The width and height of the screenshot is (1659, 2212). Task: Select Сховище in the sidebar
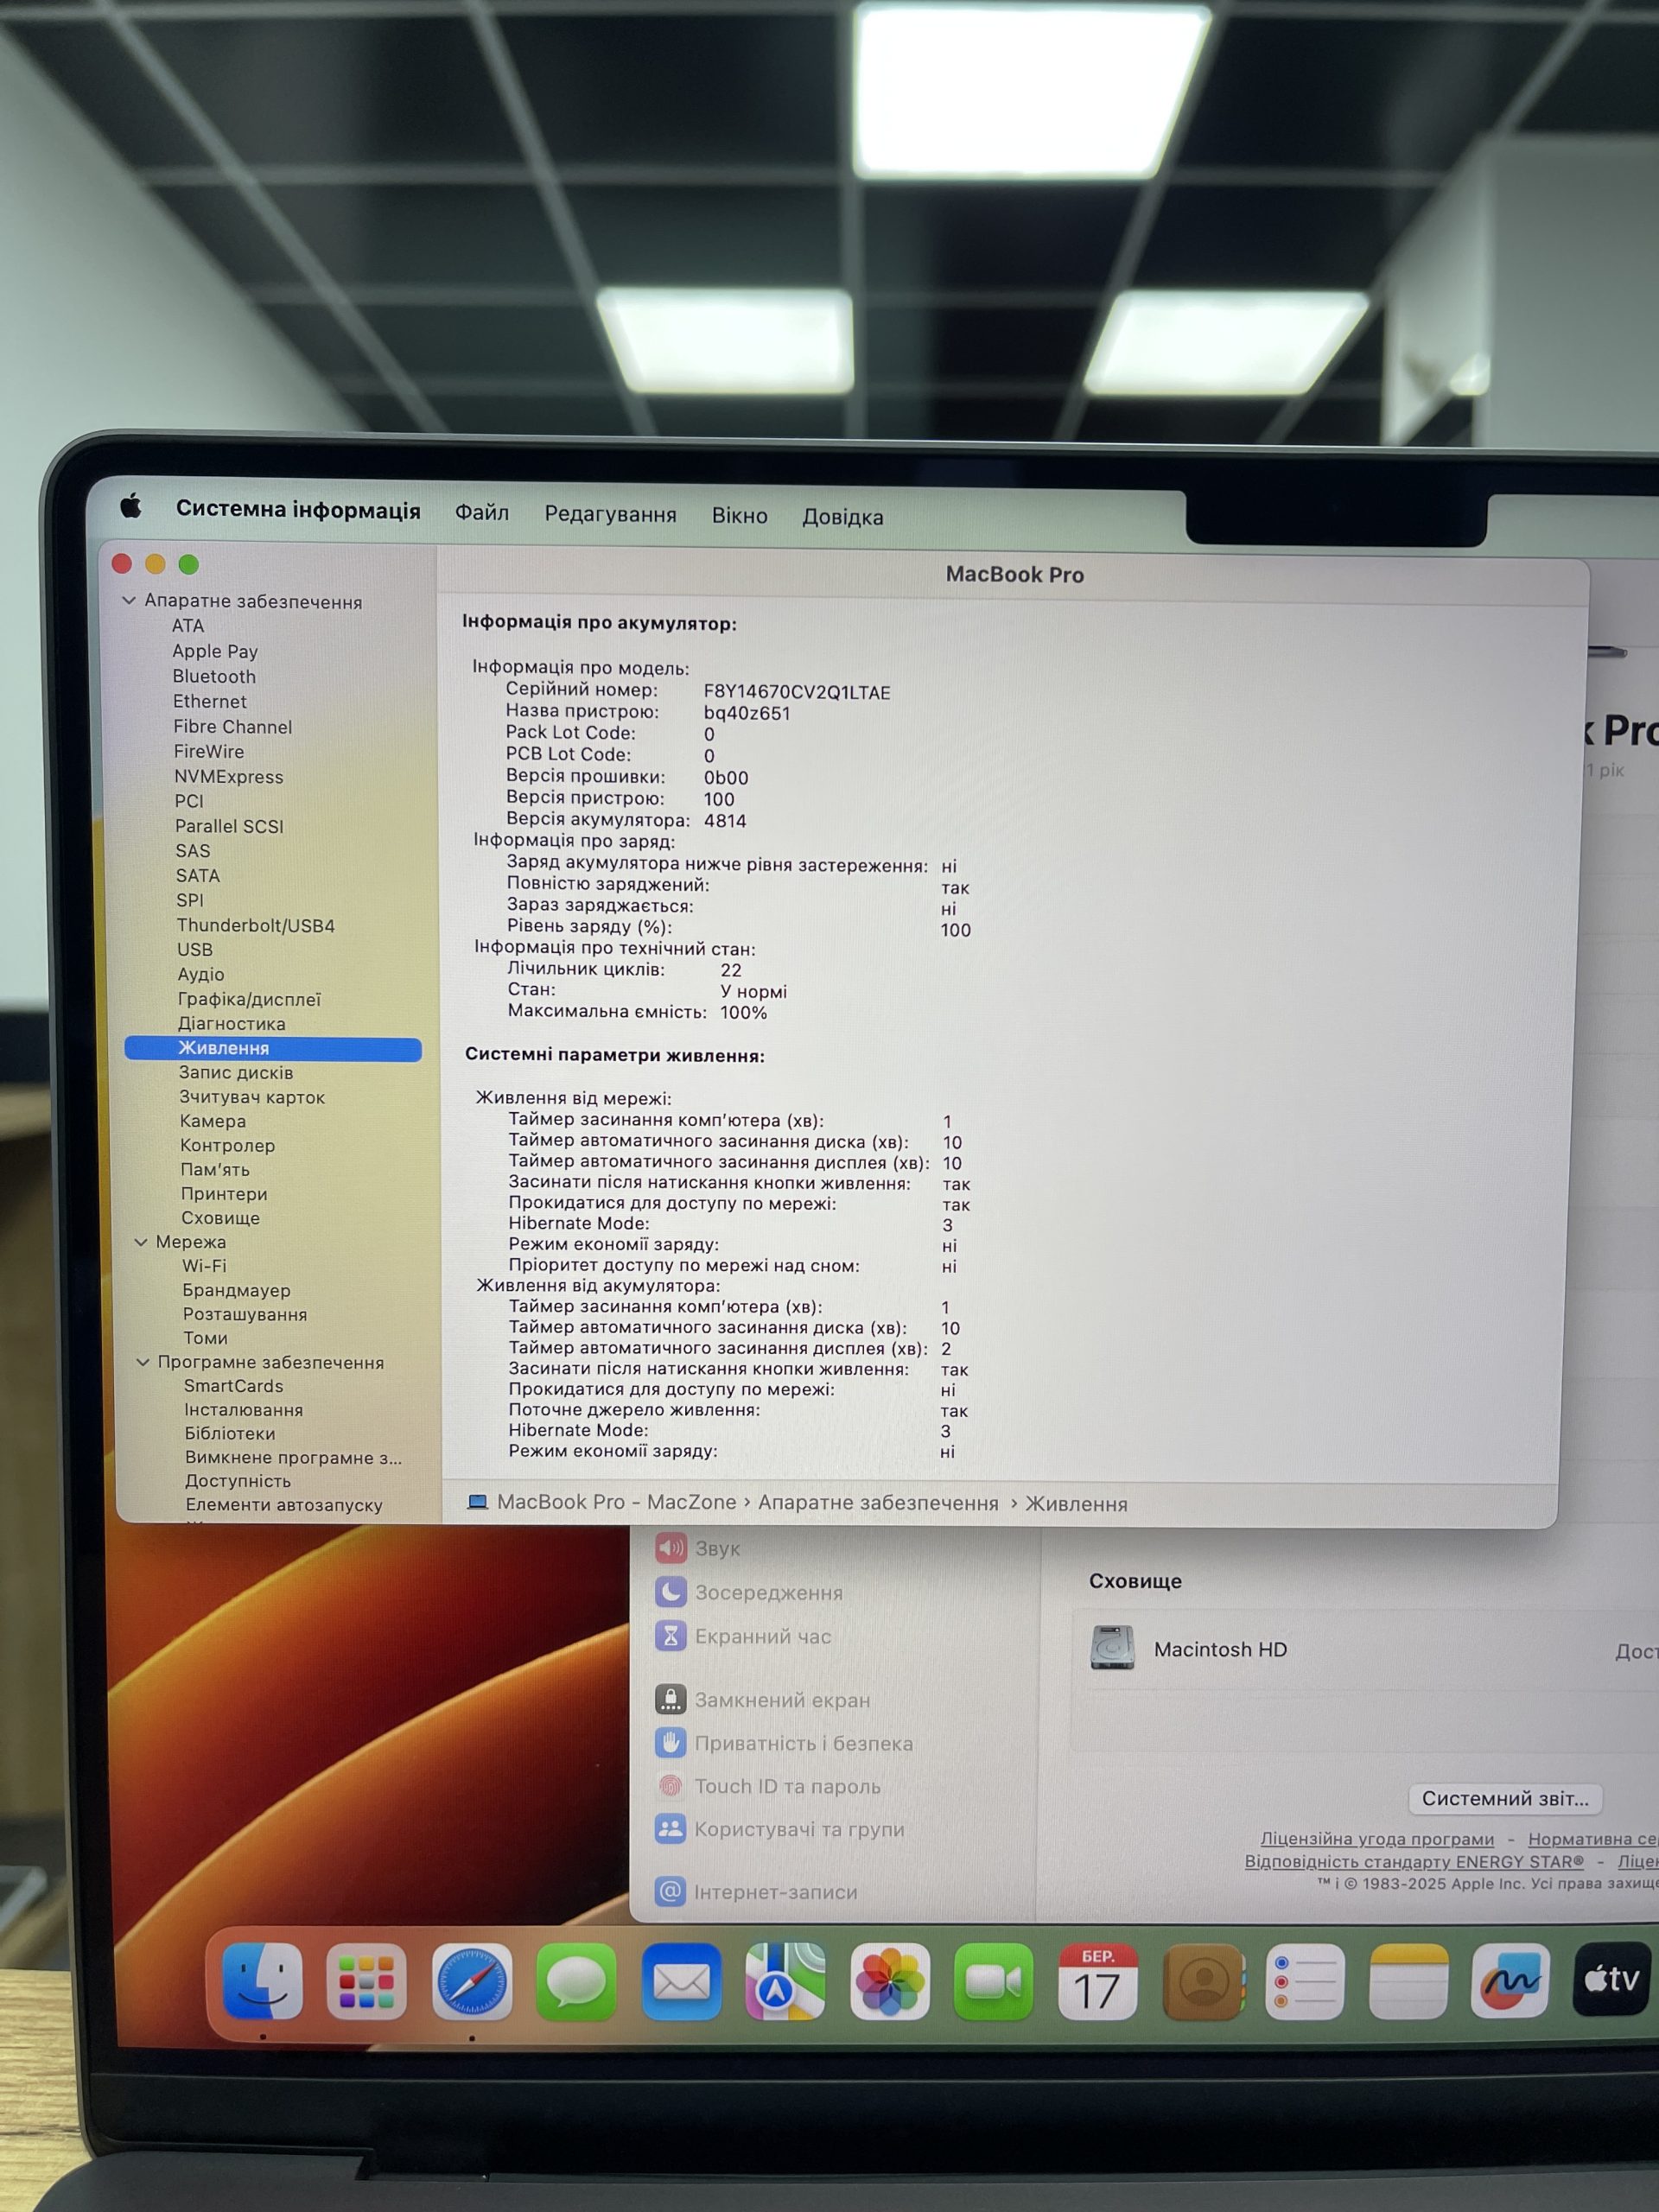220,1218
